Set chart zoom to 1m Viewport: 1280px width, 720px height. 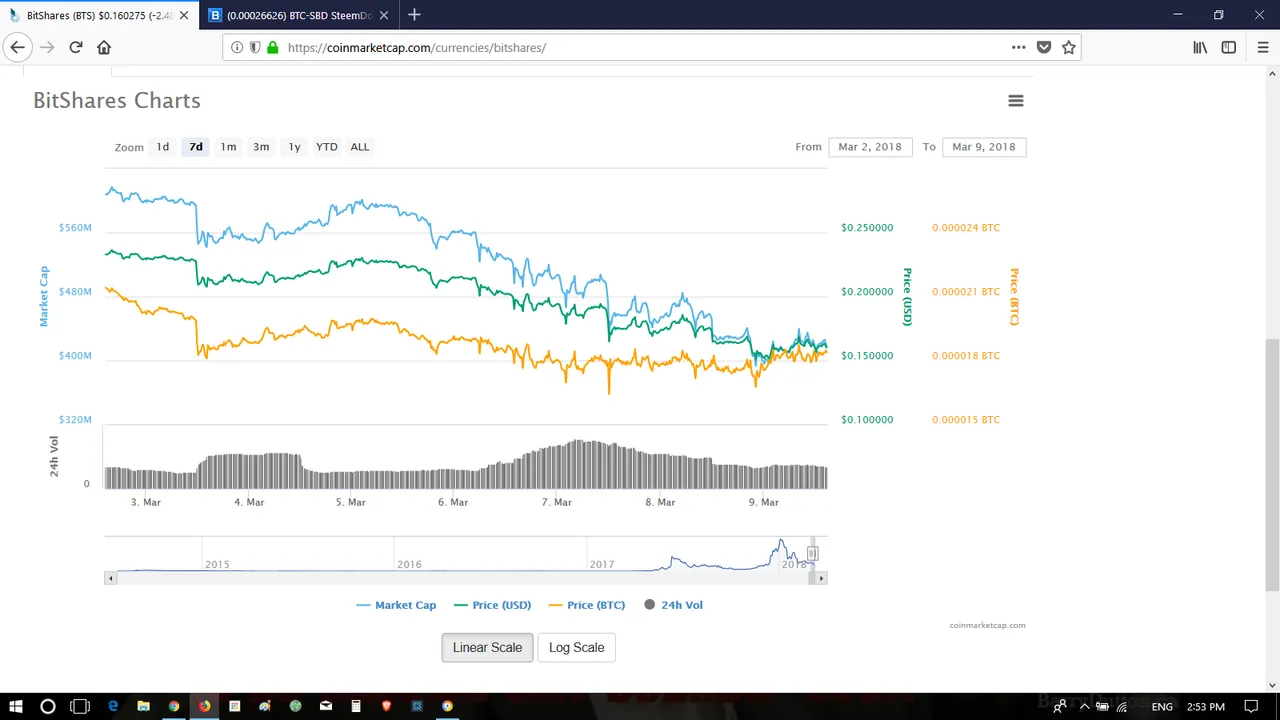coord(229,147)
